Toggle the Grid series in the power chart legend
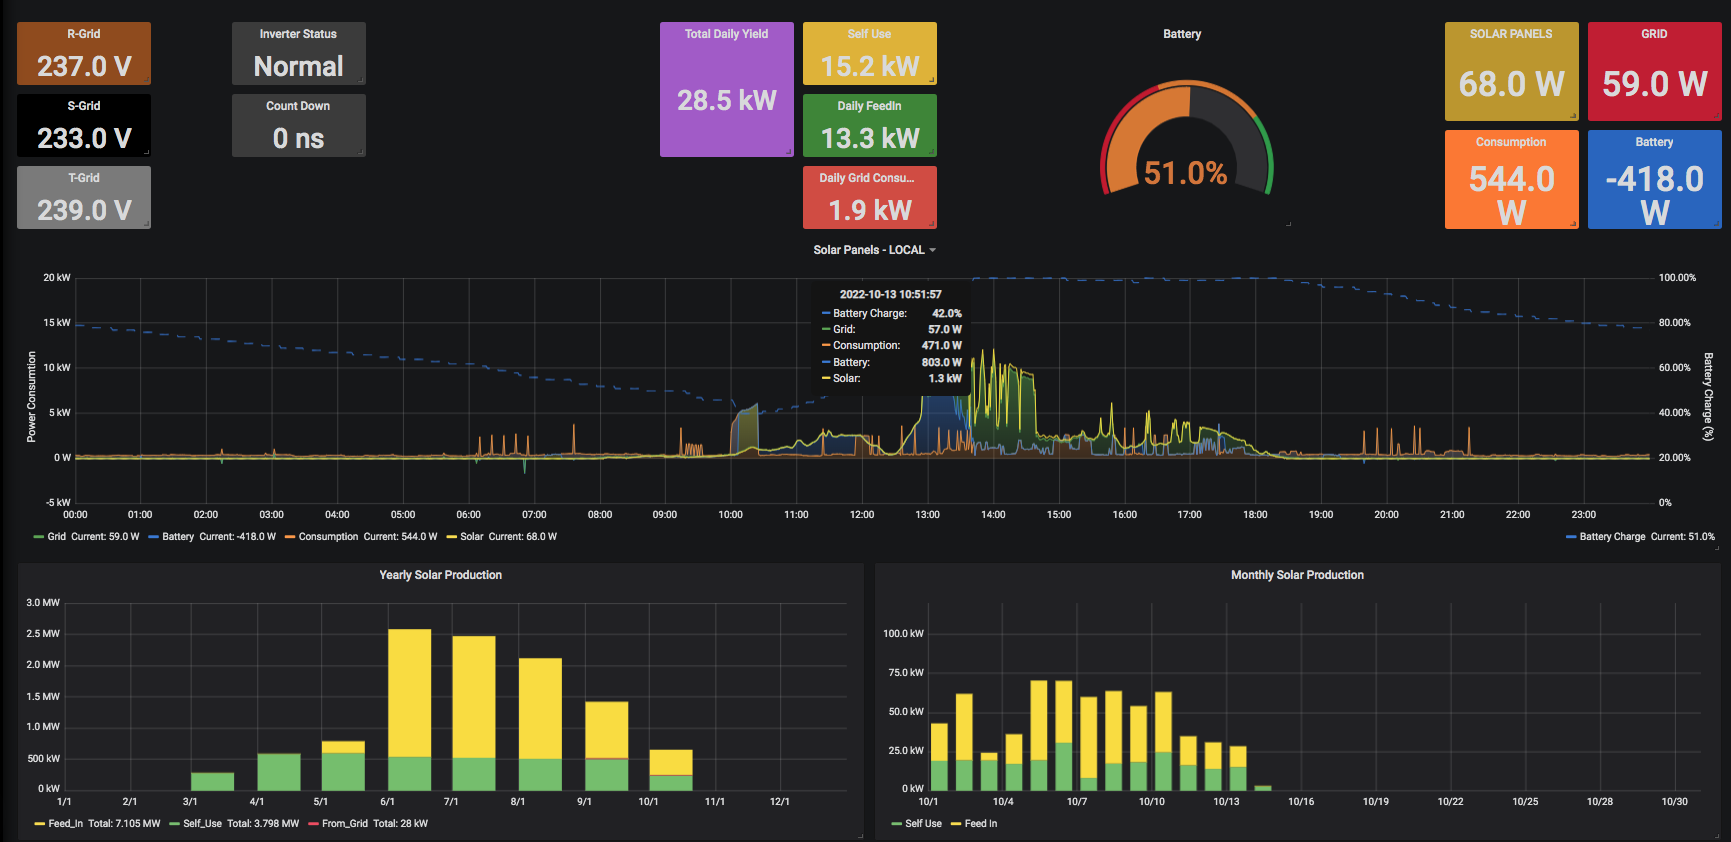 56,537
